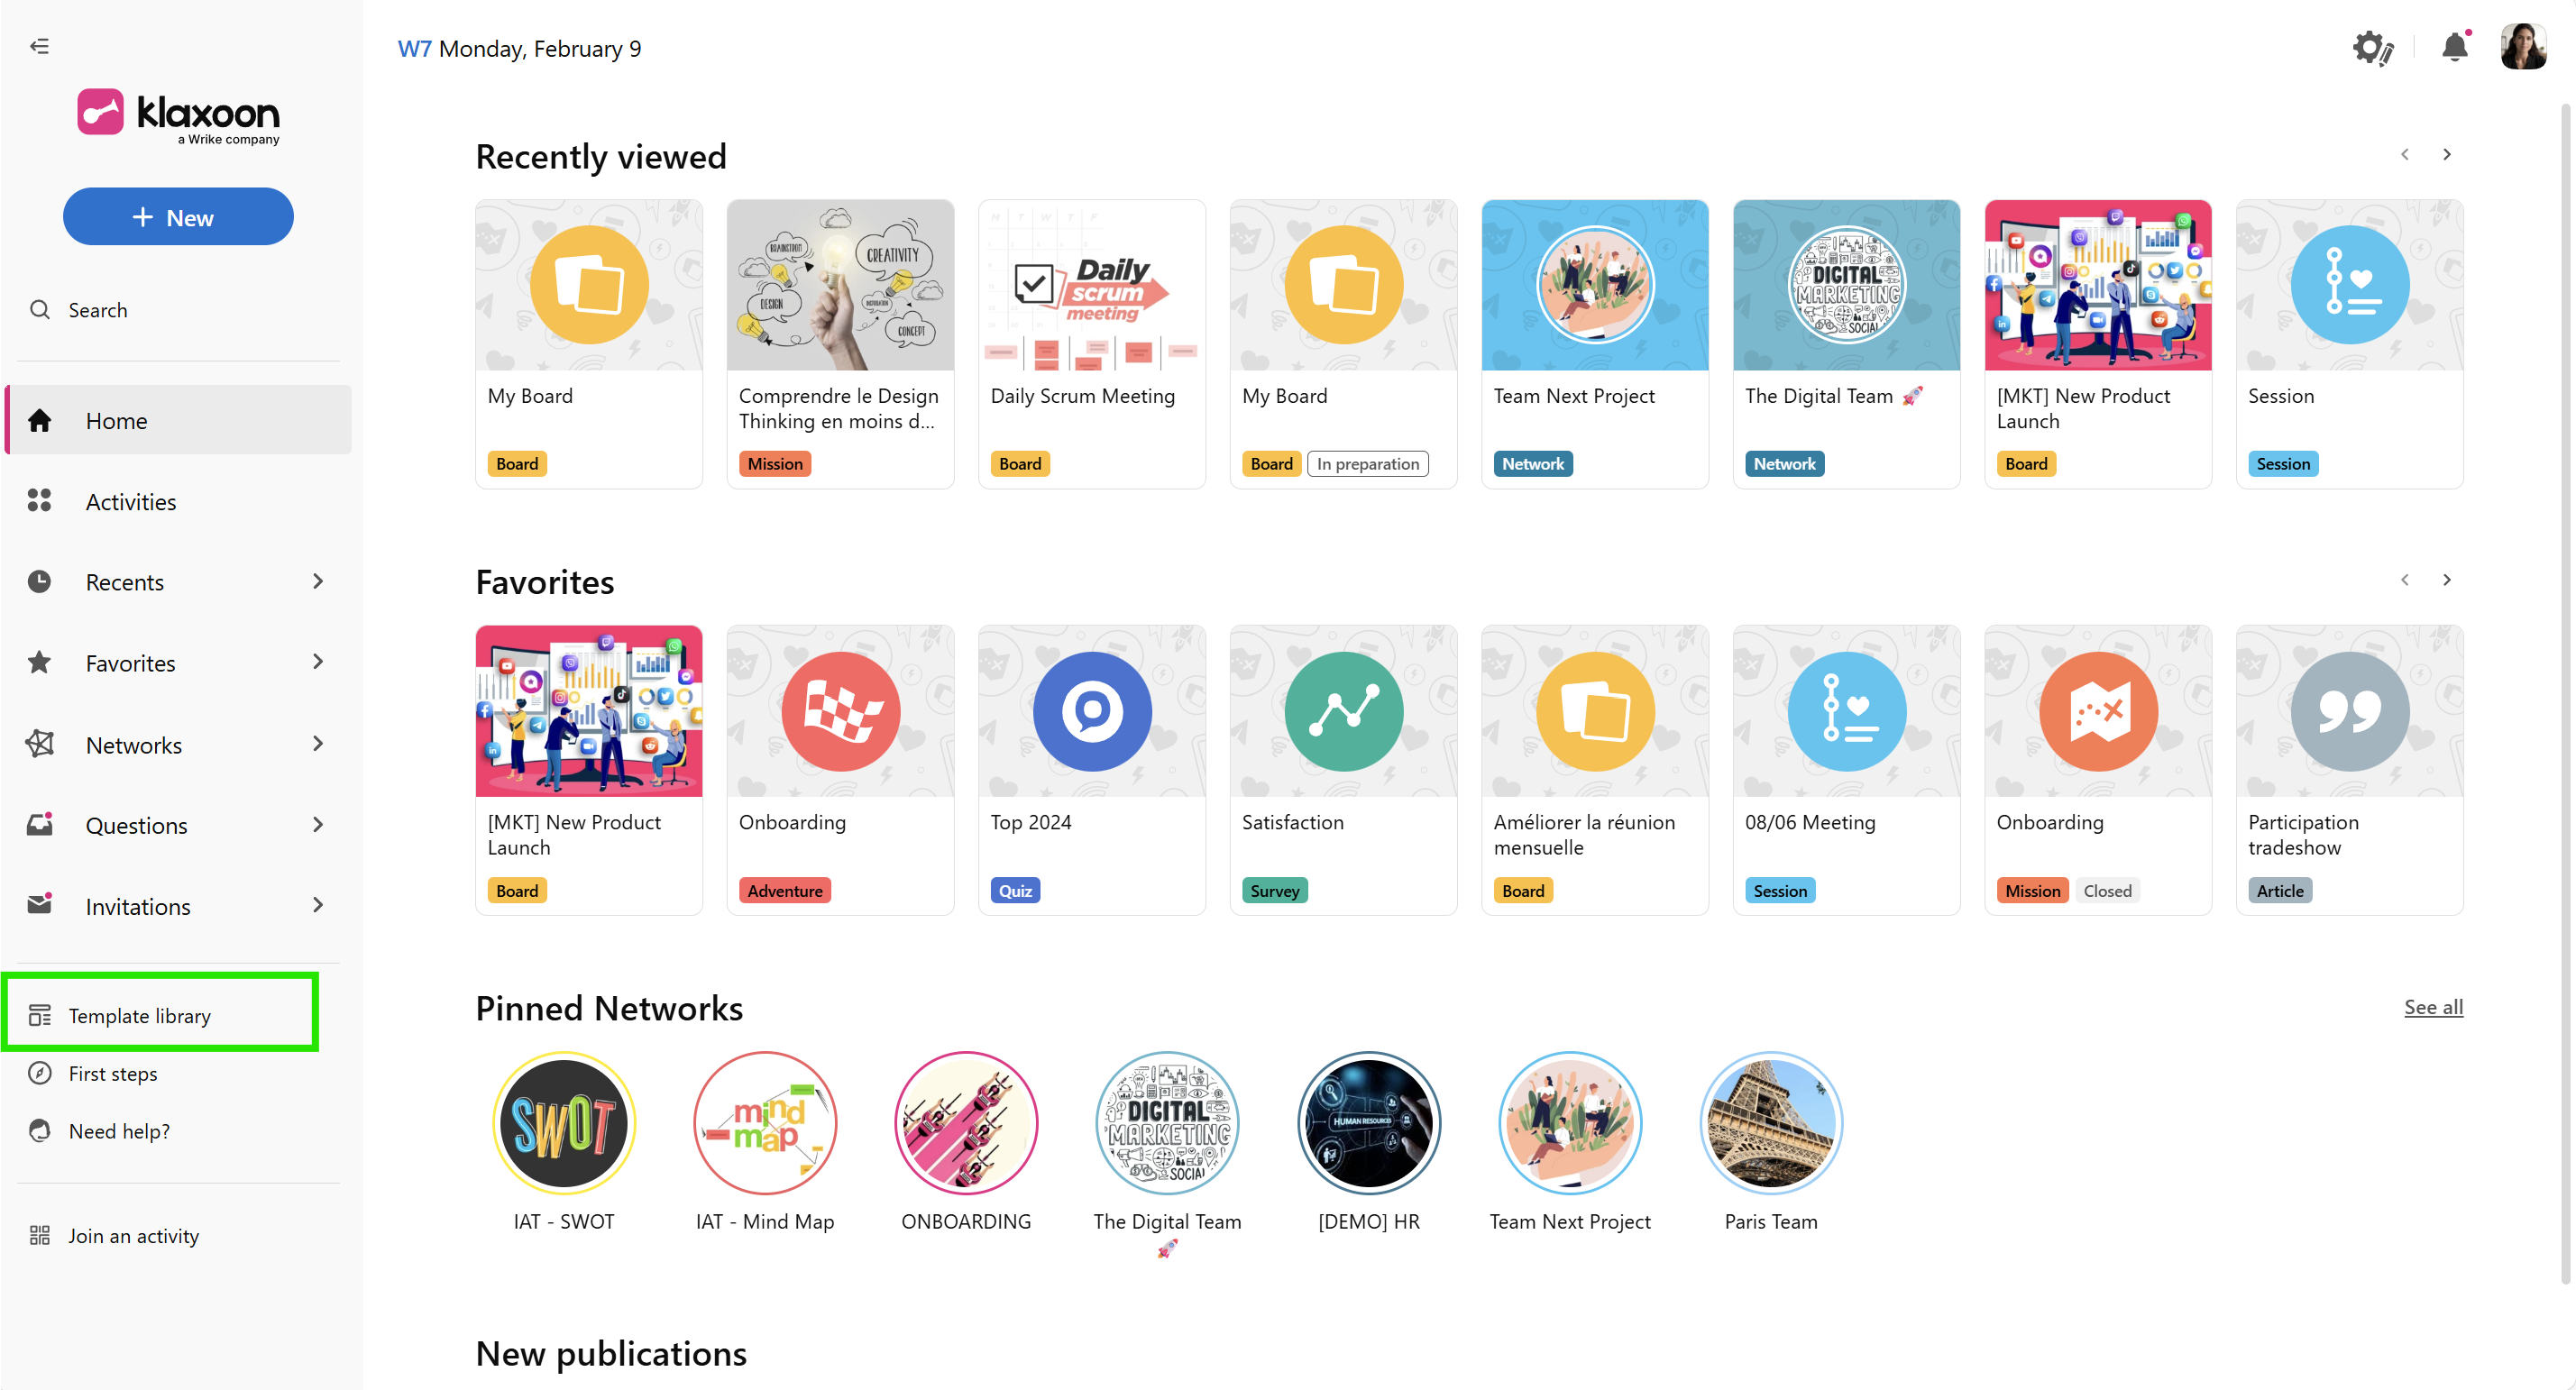
Task: Open settings gear icon in header
Action: 2371,47
